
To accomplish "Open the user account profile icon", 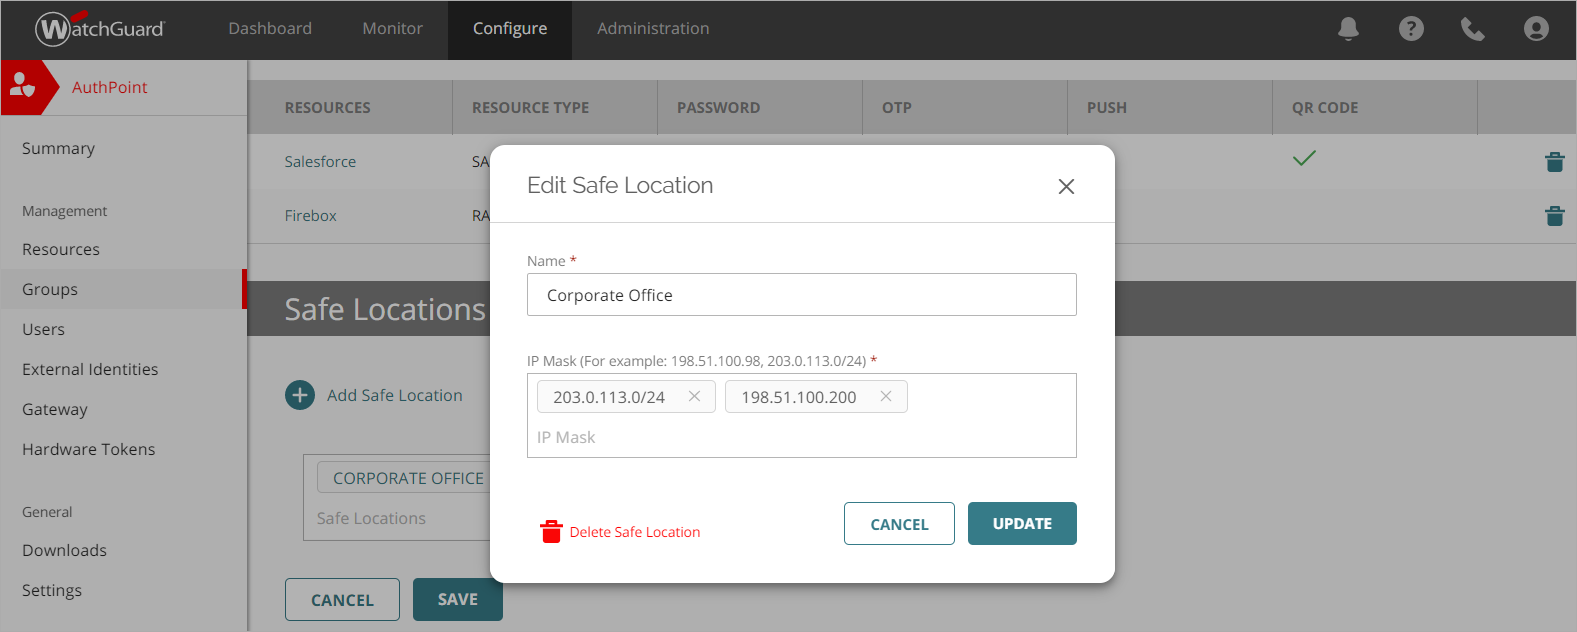I will [1536, 29].
